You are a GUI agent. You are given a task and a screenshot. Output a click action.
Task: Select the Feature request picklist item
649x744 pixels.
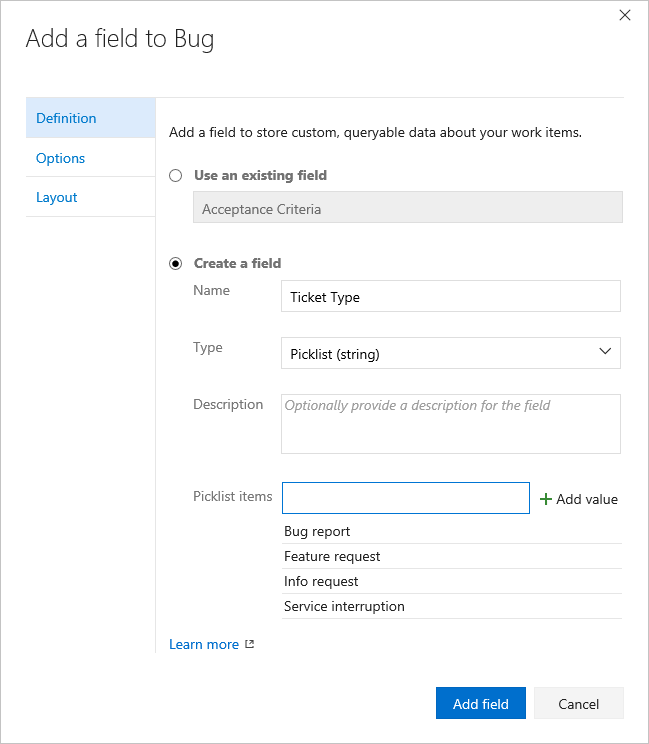click(x=332, y=556)
